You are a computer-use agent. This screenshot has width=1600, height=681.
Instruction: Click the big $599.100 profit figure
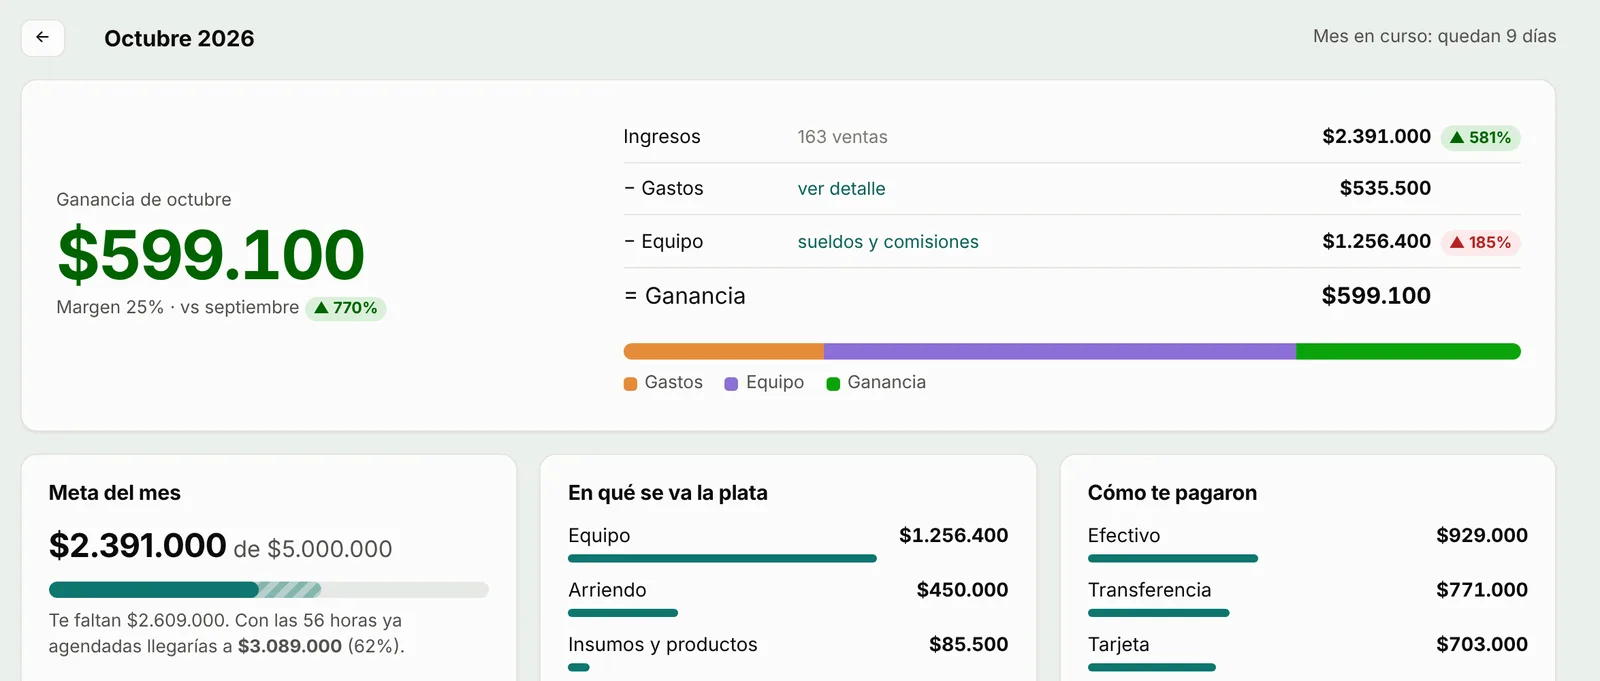(x=211, y=254)
